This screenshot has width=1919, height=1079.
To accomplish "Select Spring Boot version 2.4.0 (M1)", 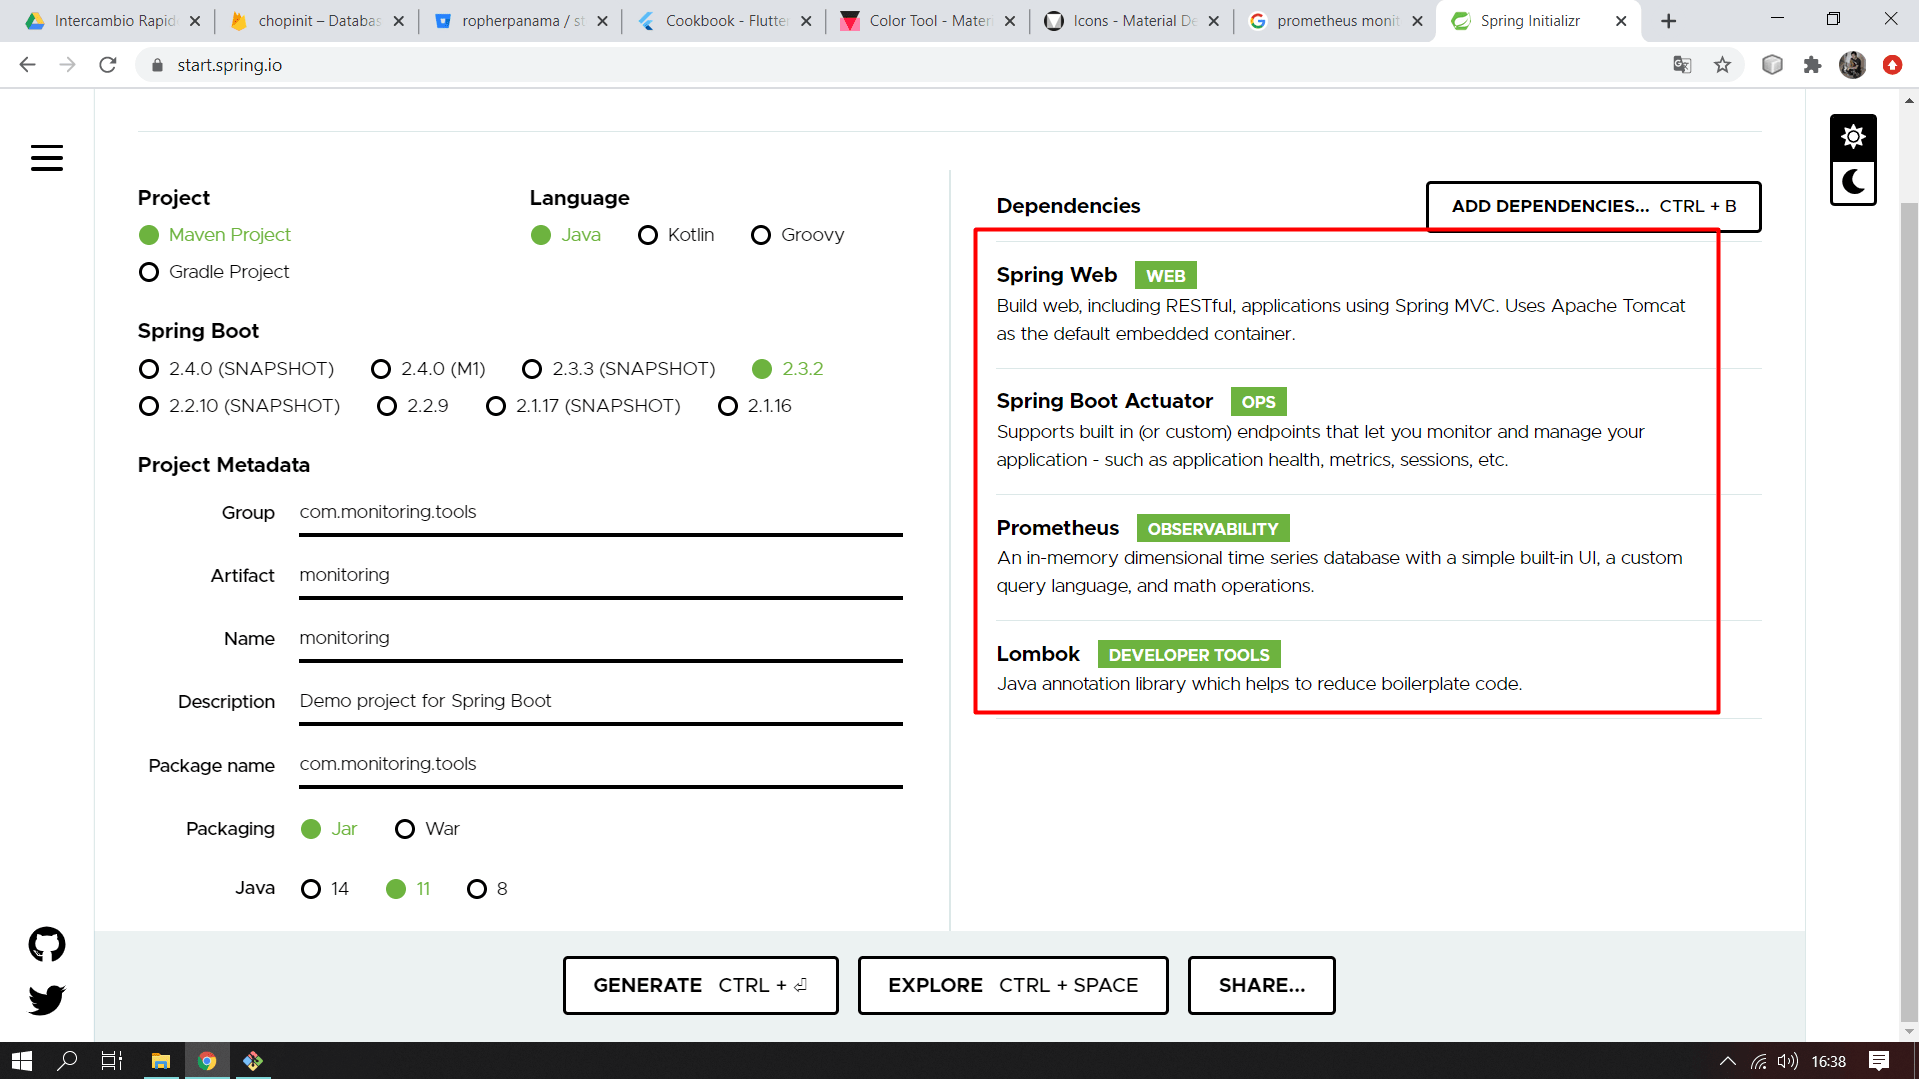I will [381, 369].
